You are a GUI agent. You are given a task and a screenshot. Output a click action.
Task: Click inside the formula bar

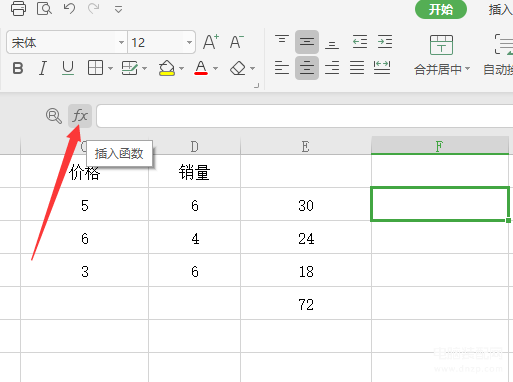pyautogui.click(x=305, y=116)
